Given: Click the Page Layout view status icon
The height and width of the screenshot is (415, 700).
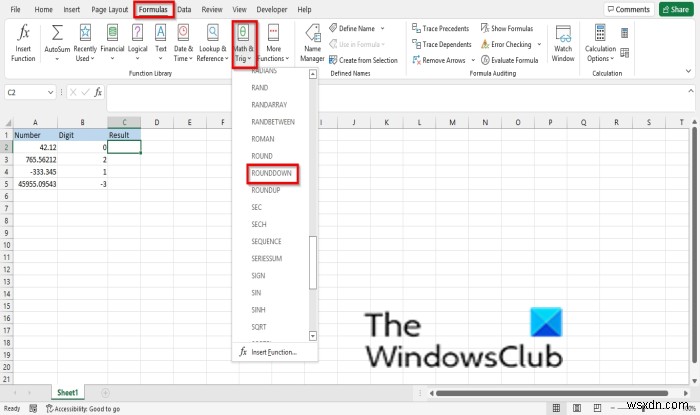Looking at the screenshot, I should coord(577,408).
